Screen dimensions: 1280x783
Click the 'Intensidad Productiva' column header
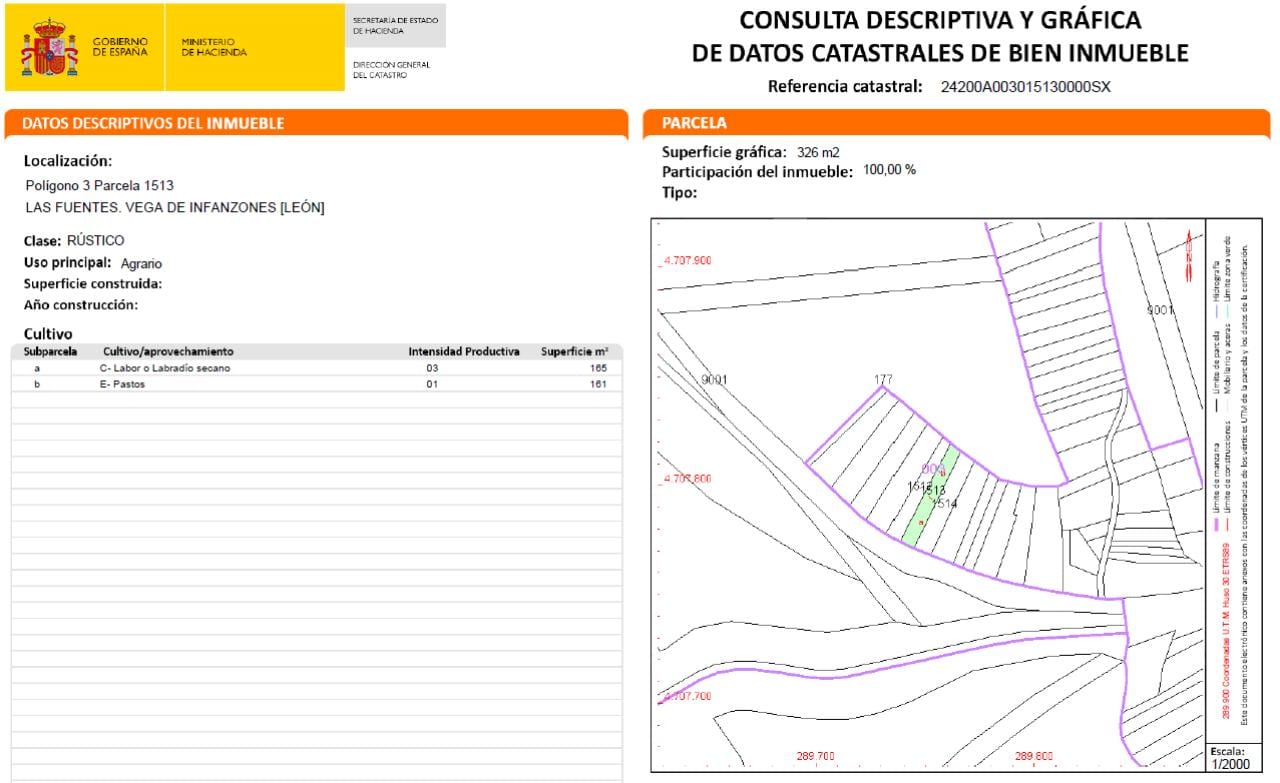(x=464, y=352)
